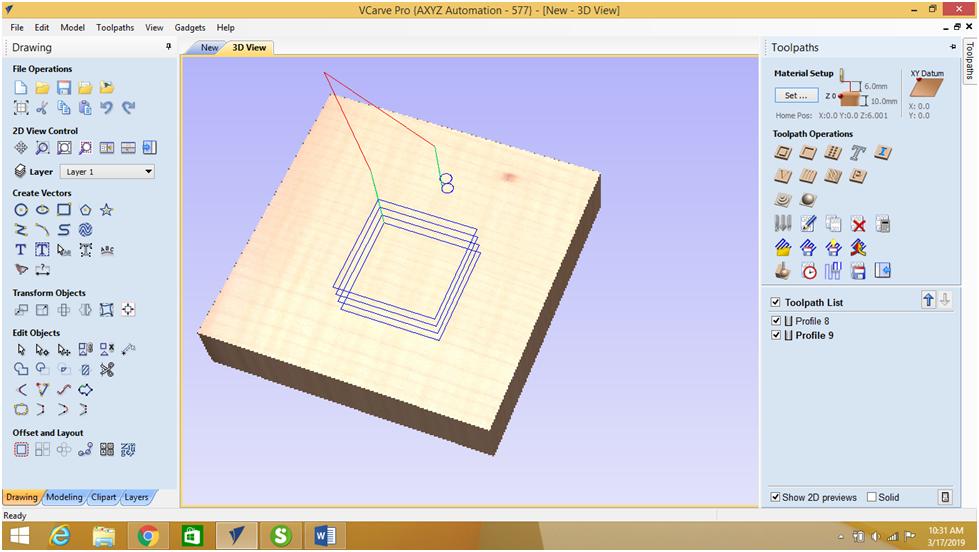The image size is (979, 552).
Task: Open the Edit menu
Action: (42, 27)
